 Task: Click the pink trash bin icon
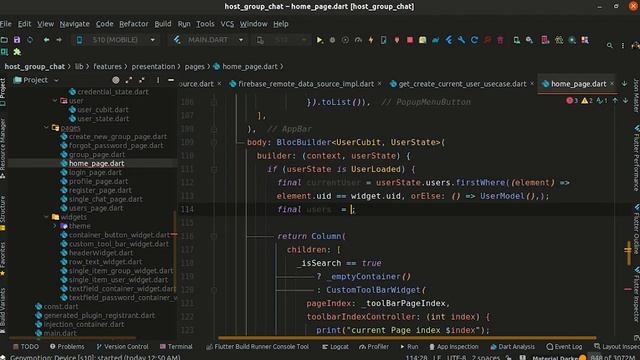click(x=500, y=40)
